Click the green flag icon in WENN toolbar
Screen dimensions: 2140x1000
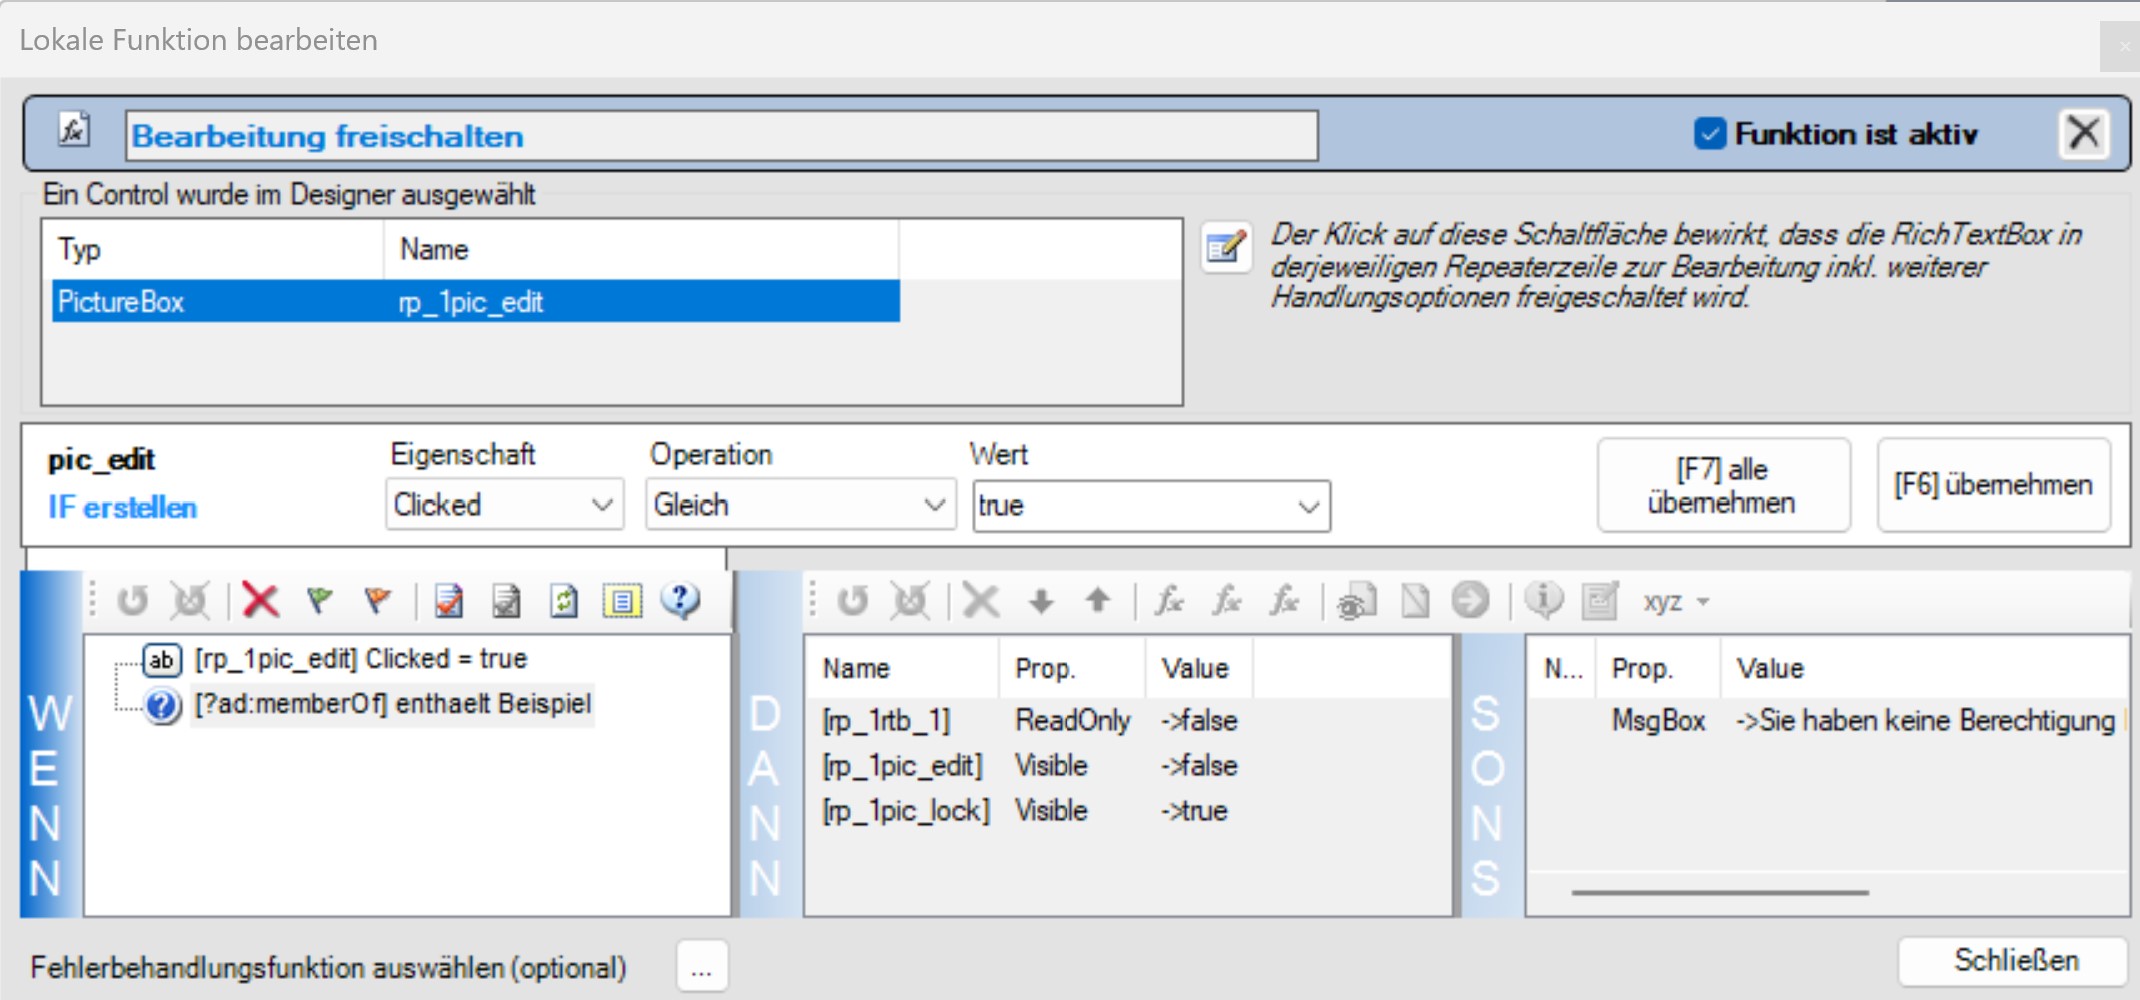coord(319,601)
